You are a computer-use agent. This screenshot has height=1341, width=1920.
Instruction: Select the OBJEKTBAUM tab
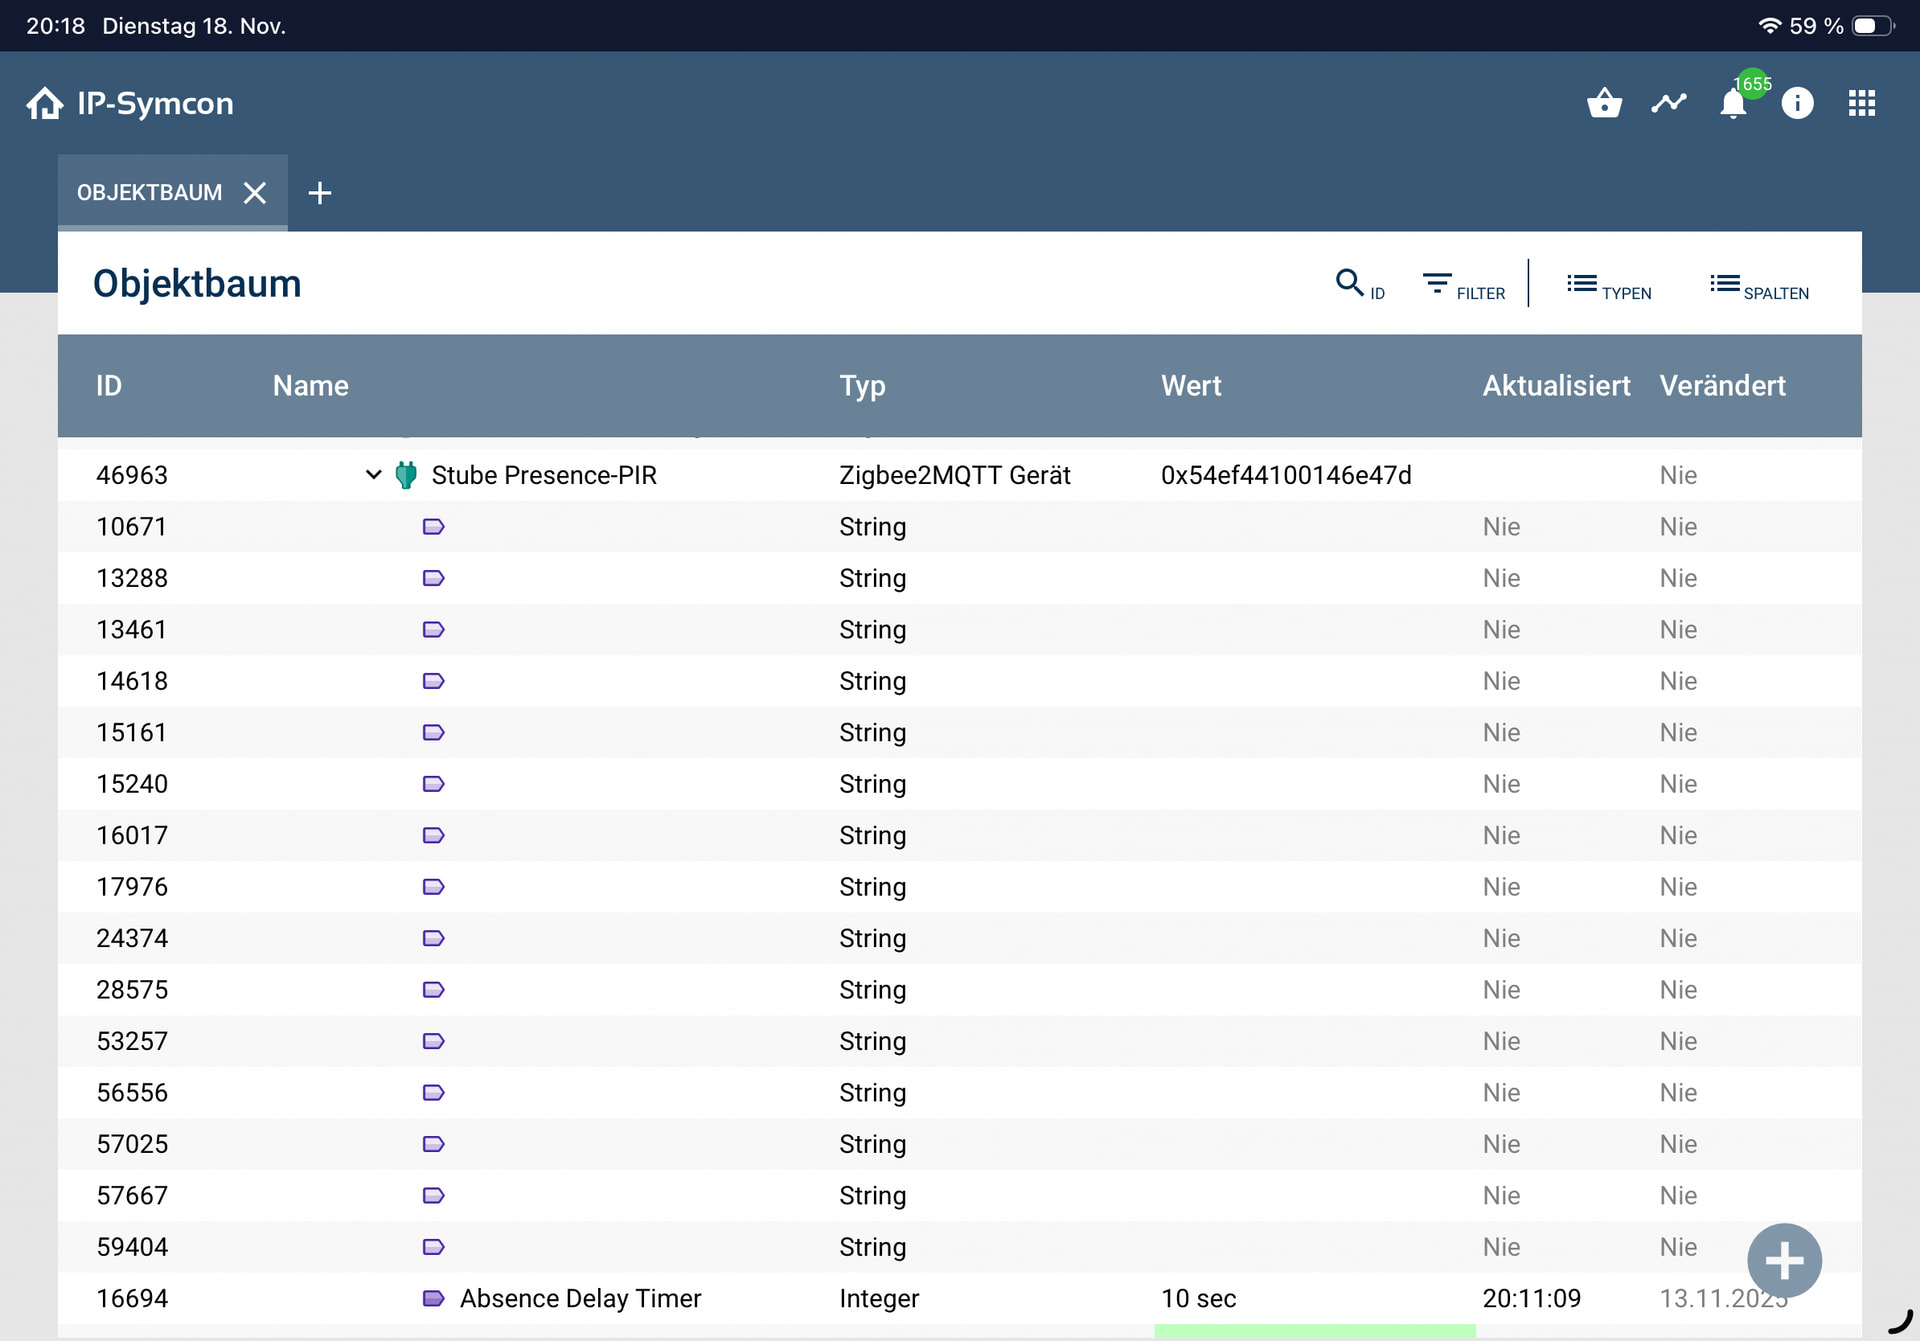click(x=149, y=192)
